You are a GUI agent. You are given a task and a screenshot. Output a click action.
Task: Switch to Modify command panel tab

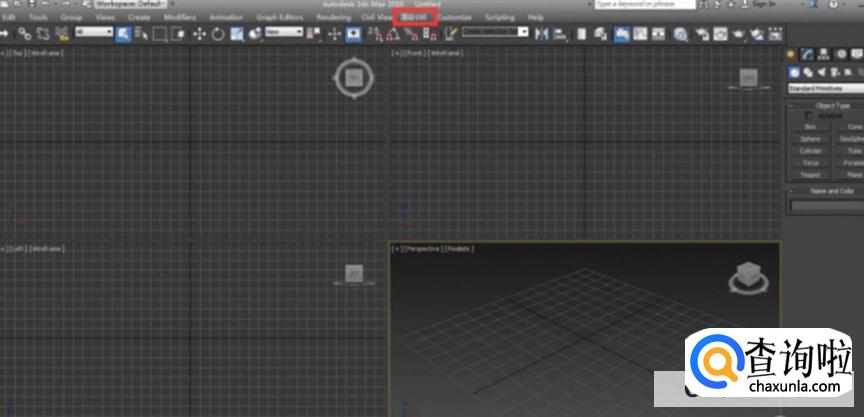pos(807,53)
